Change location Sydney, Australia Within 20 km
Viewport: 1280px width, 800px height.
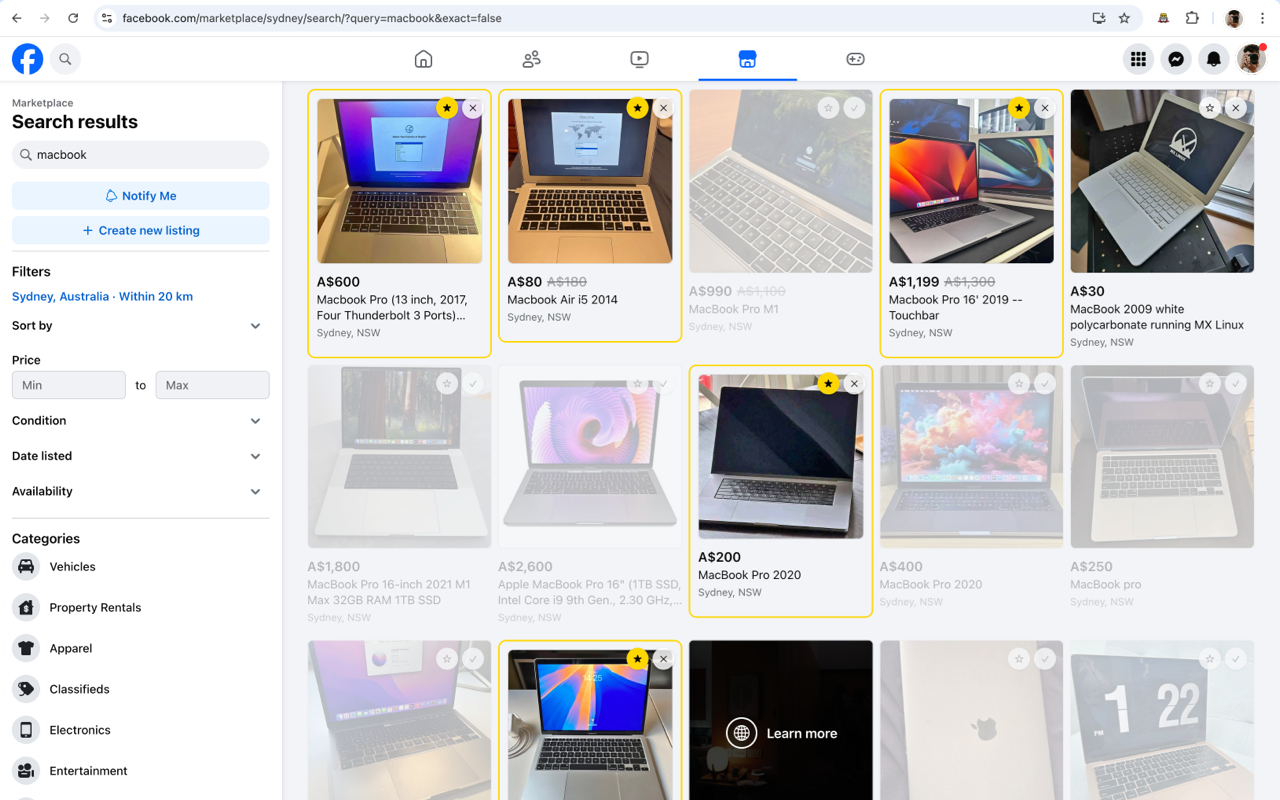(x=102, y=296)
